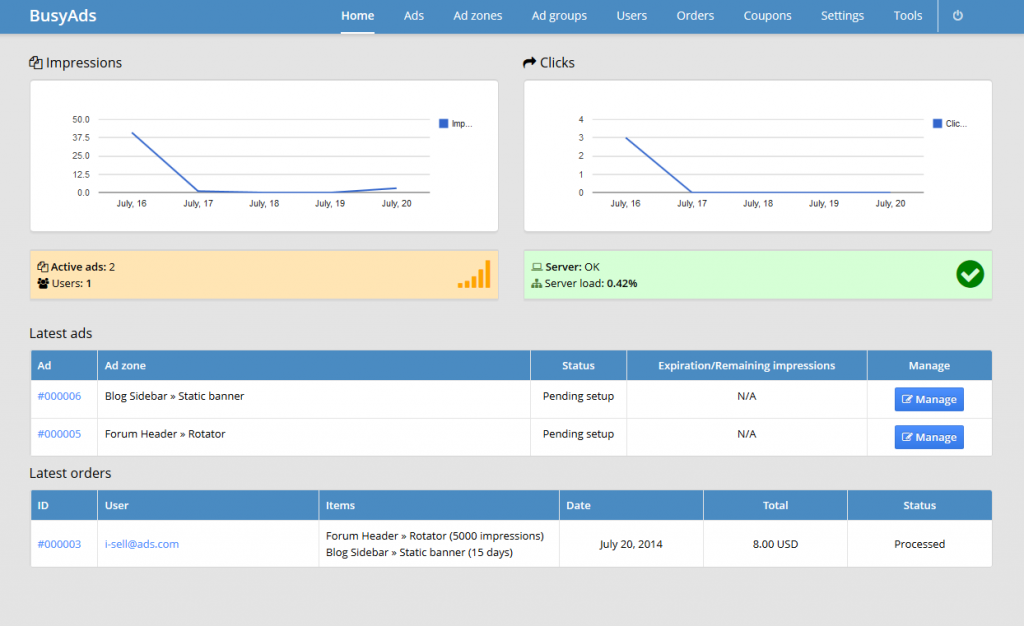Click the green server OK checkmark icon

click(969, 274)
